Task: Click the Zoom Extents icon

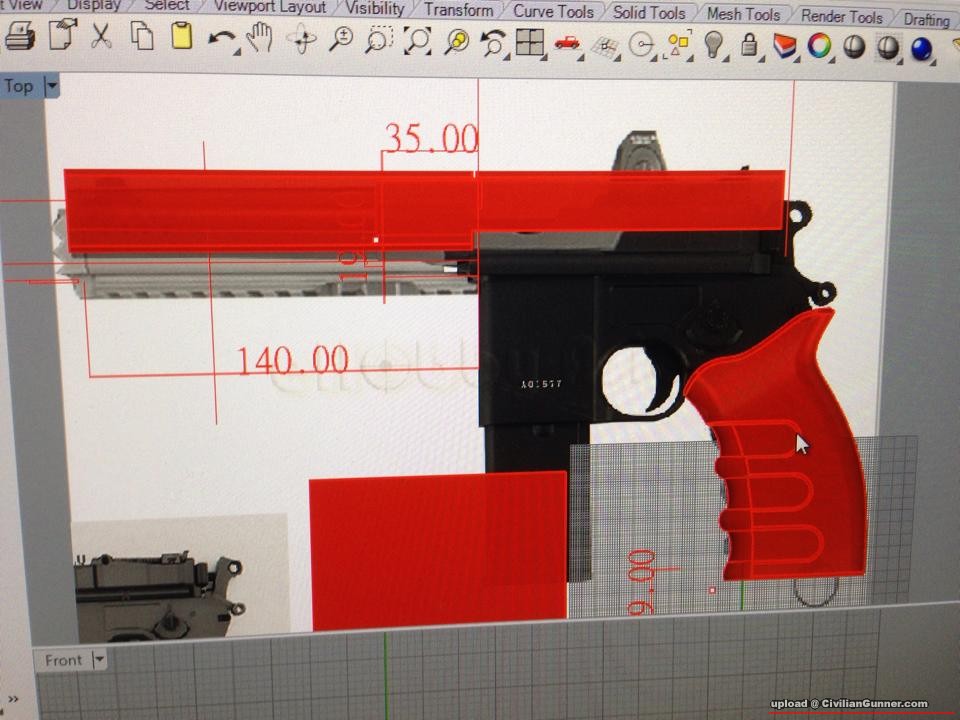Action: (418, 41)
